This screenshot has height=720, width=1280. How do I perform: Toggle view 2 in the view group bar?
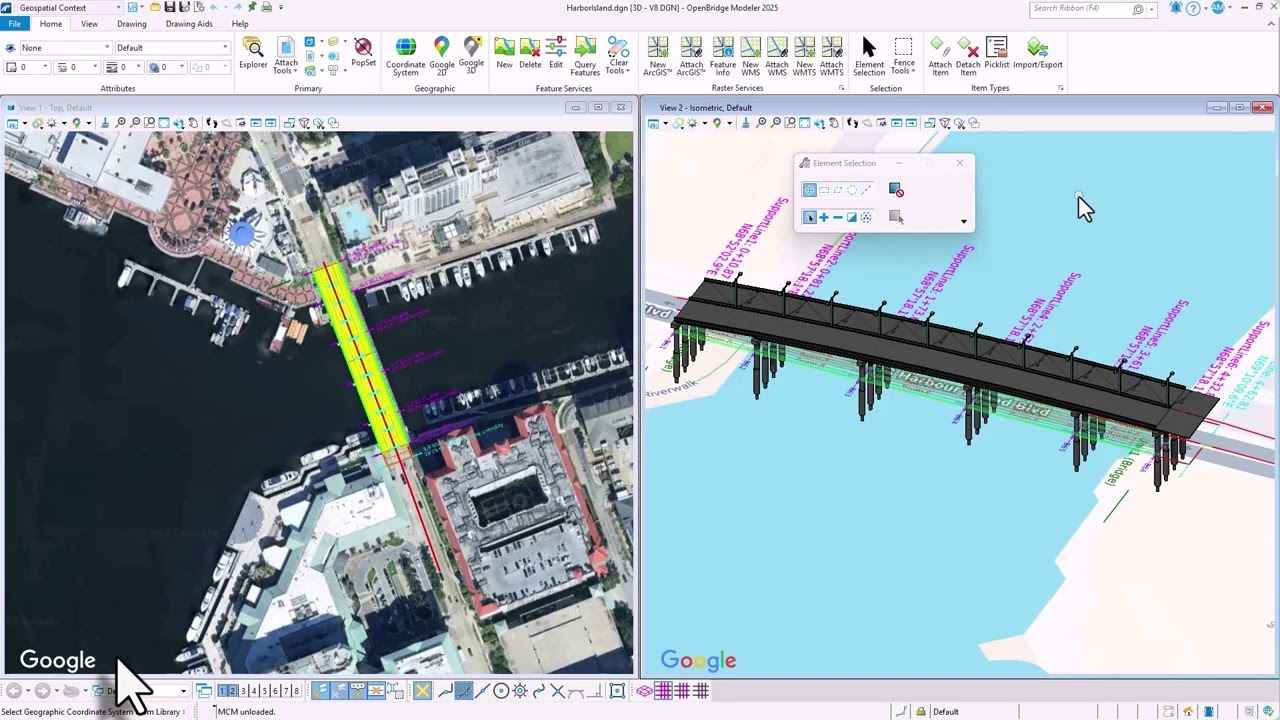[x=233, y=691]
